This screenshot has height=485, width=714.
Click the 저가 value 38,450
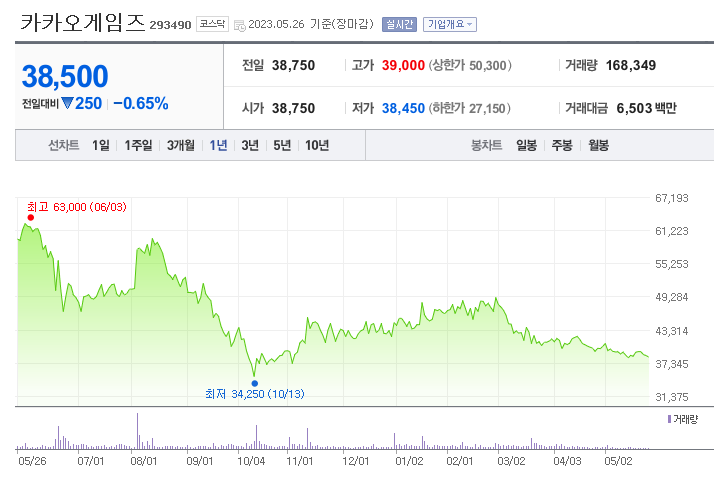pyautogui.click(x=403, y=108)
